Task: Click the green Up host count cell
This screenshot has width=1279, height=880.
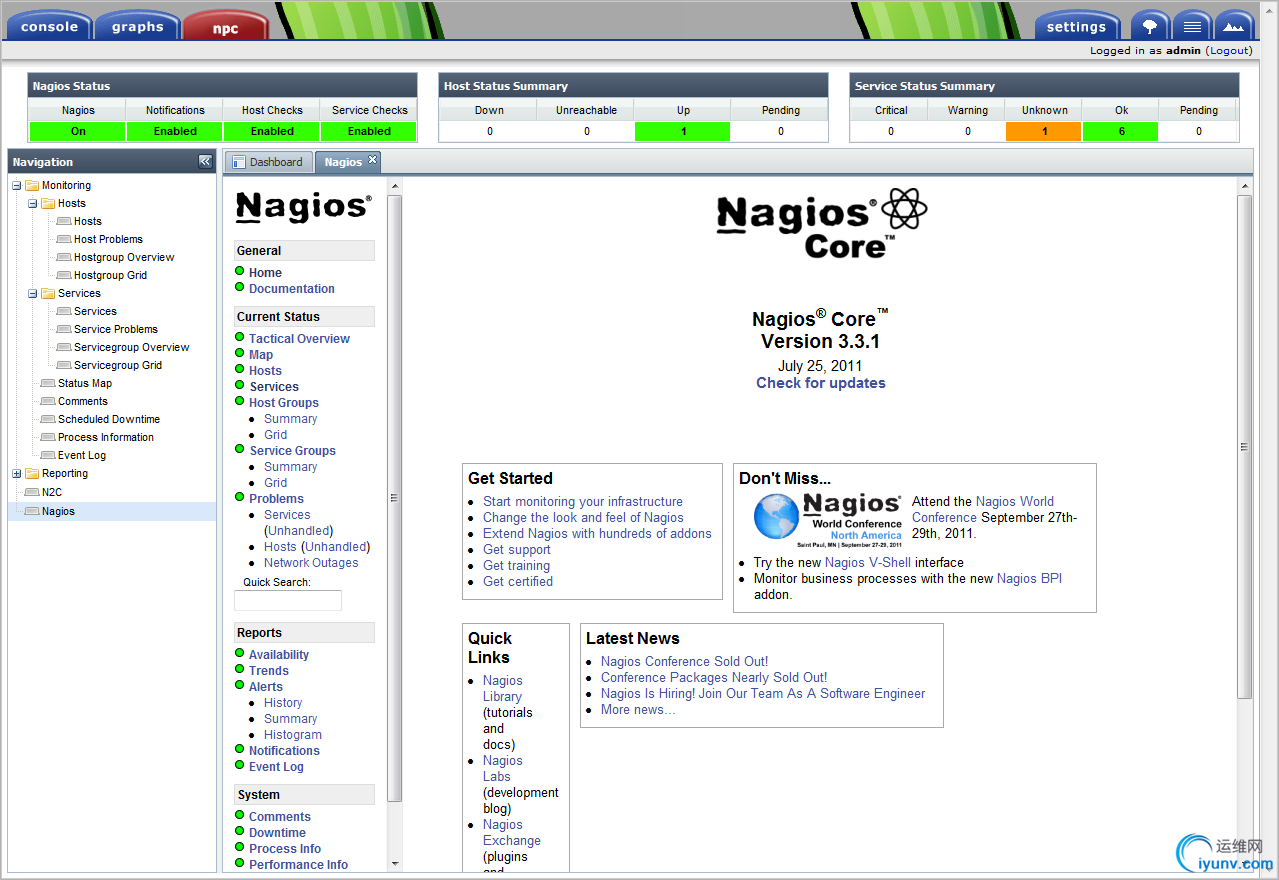Action: (x=683, y=131)
